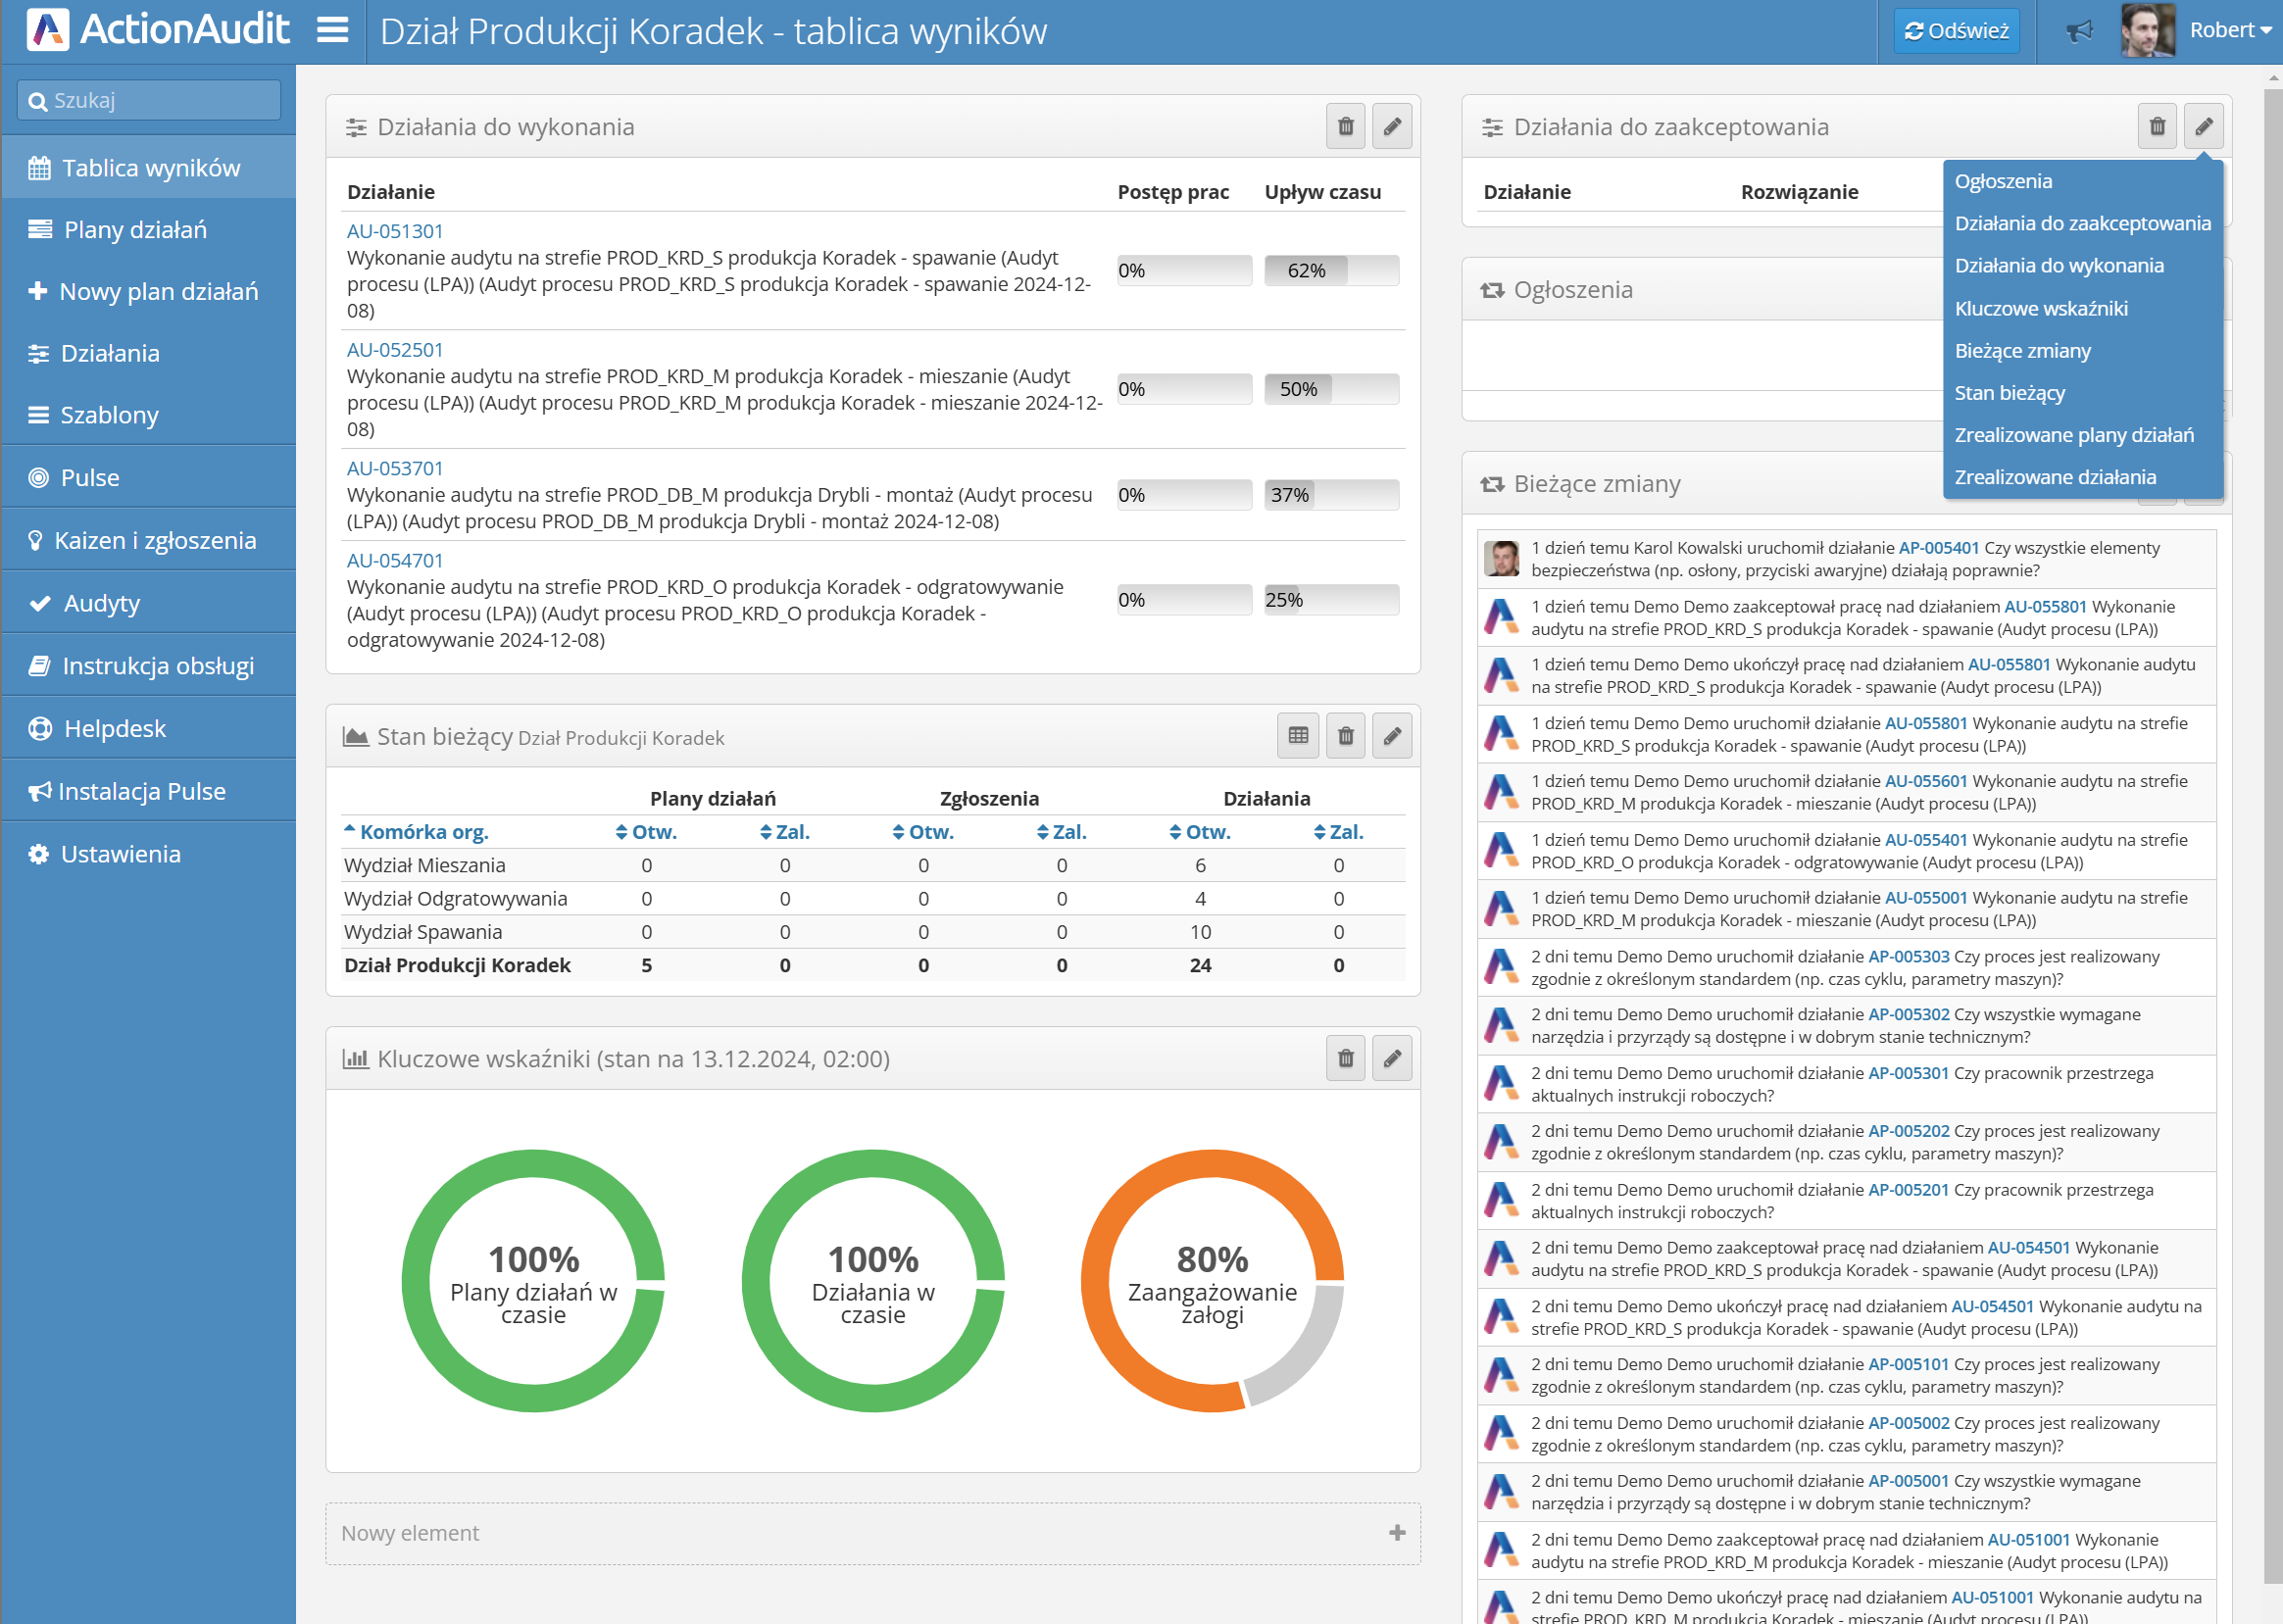Switch Stan bieżący to table view

point(1298,737)
